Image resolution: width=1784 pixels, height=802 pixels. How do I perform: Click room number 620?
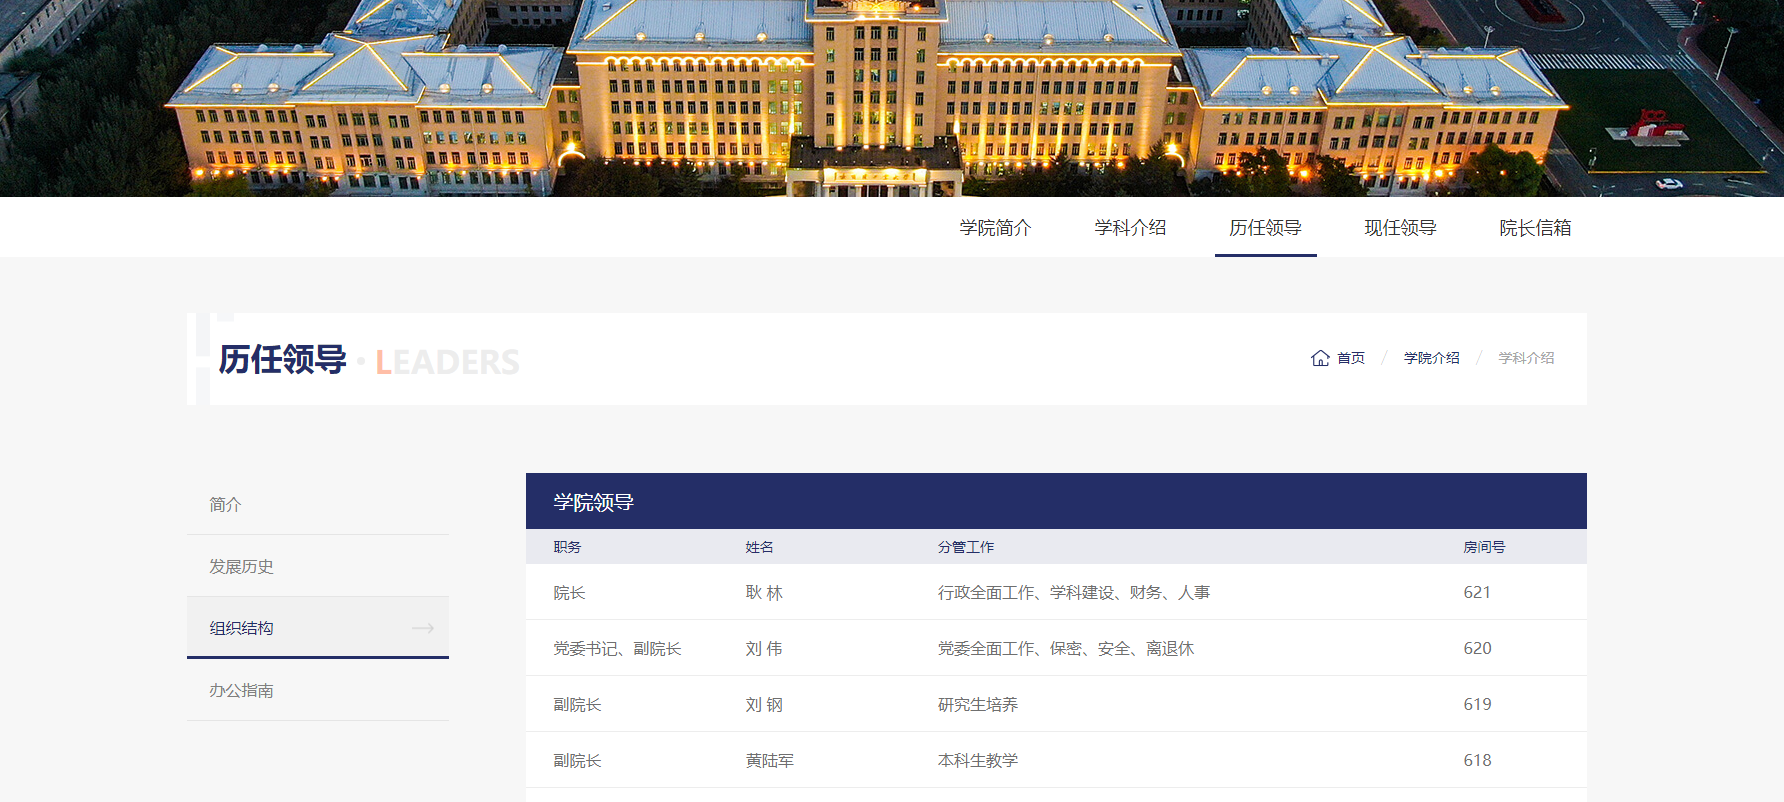pyautogui.click(x=1477, y=649)
